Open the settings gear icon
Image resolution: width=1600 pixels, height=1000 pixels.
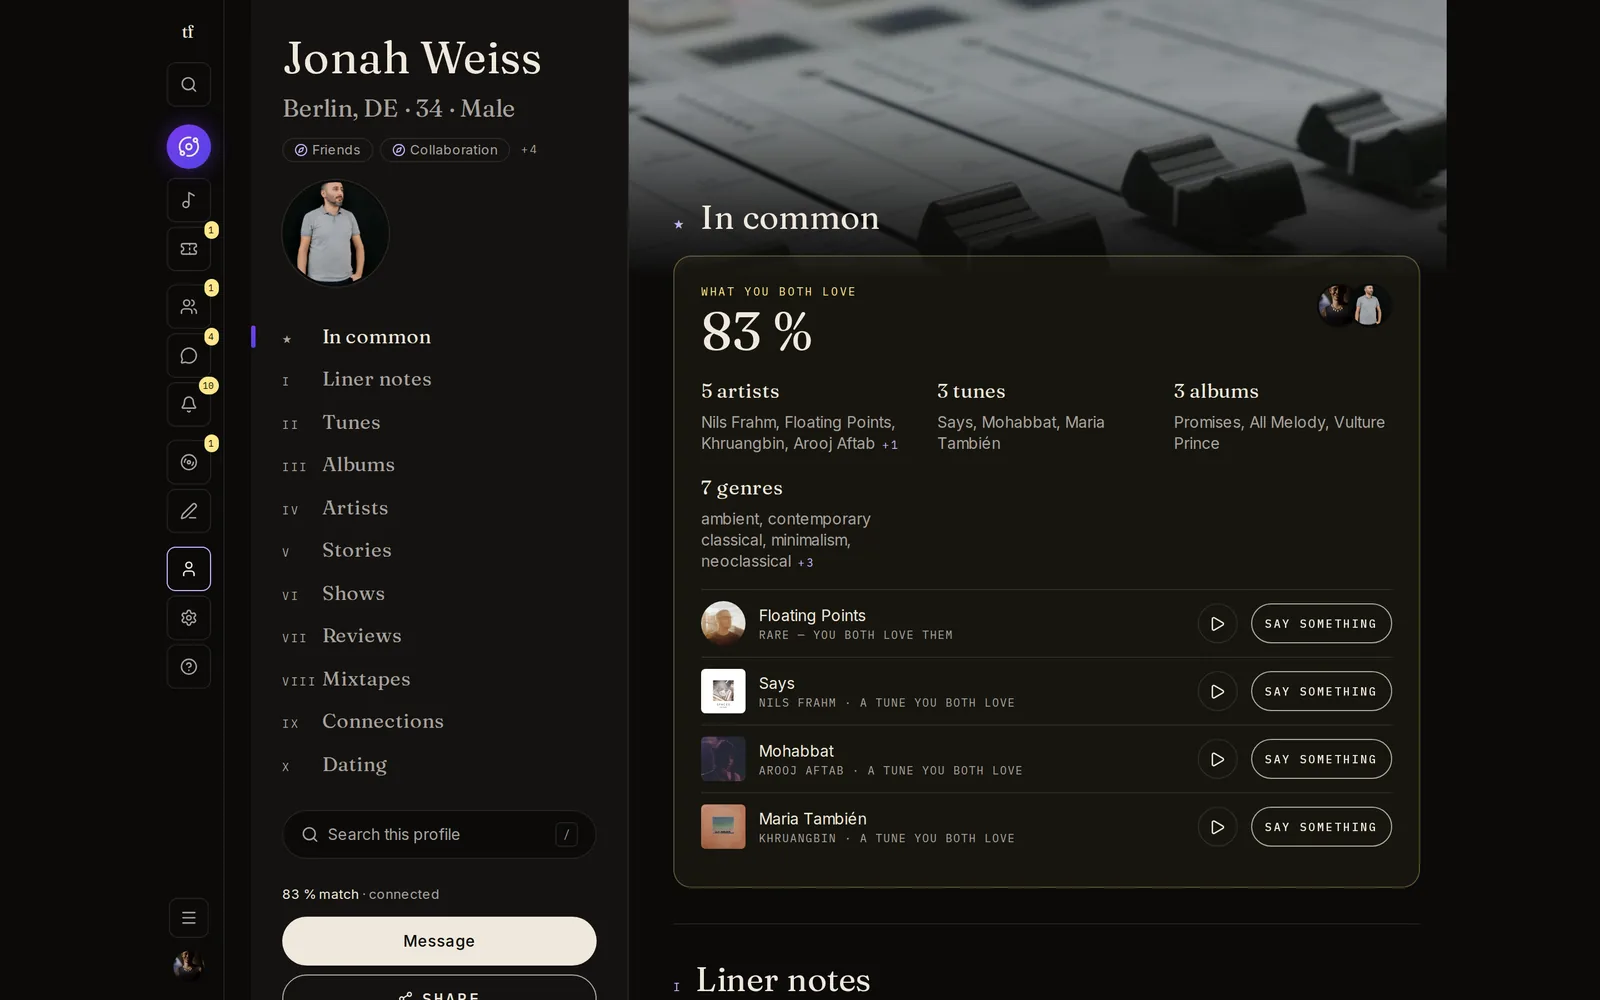click(x=189, y=618)
